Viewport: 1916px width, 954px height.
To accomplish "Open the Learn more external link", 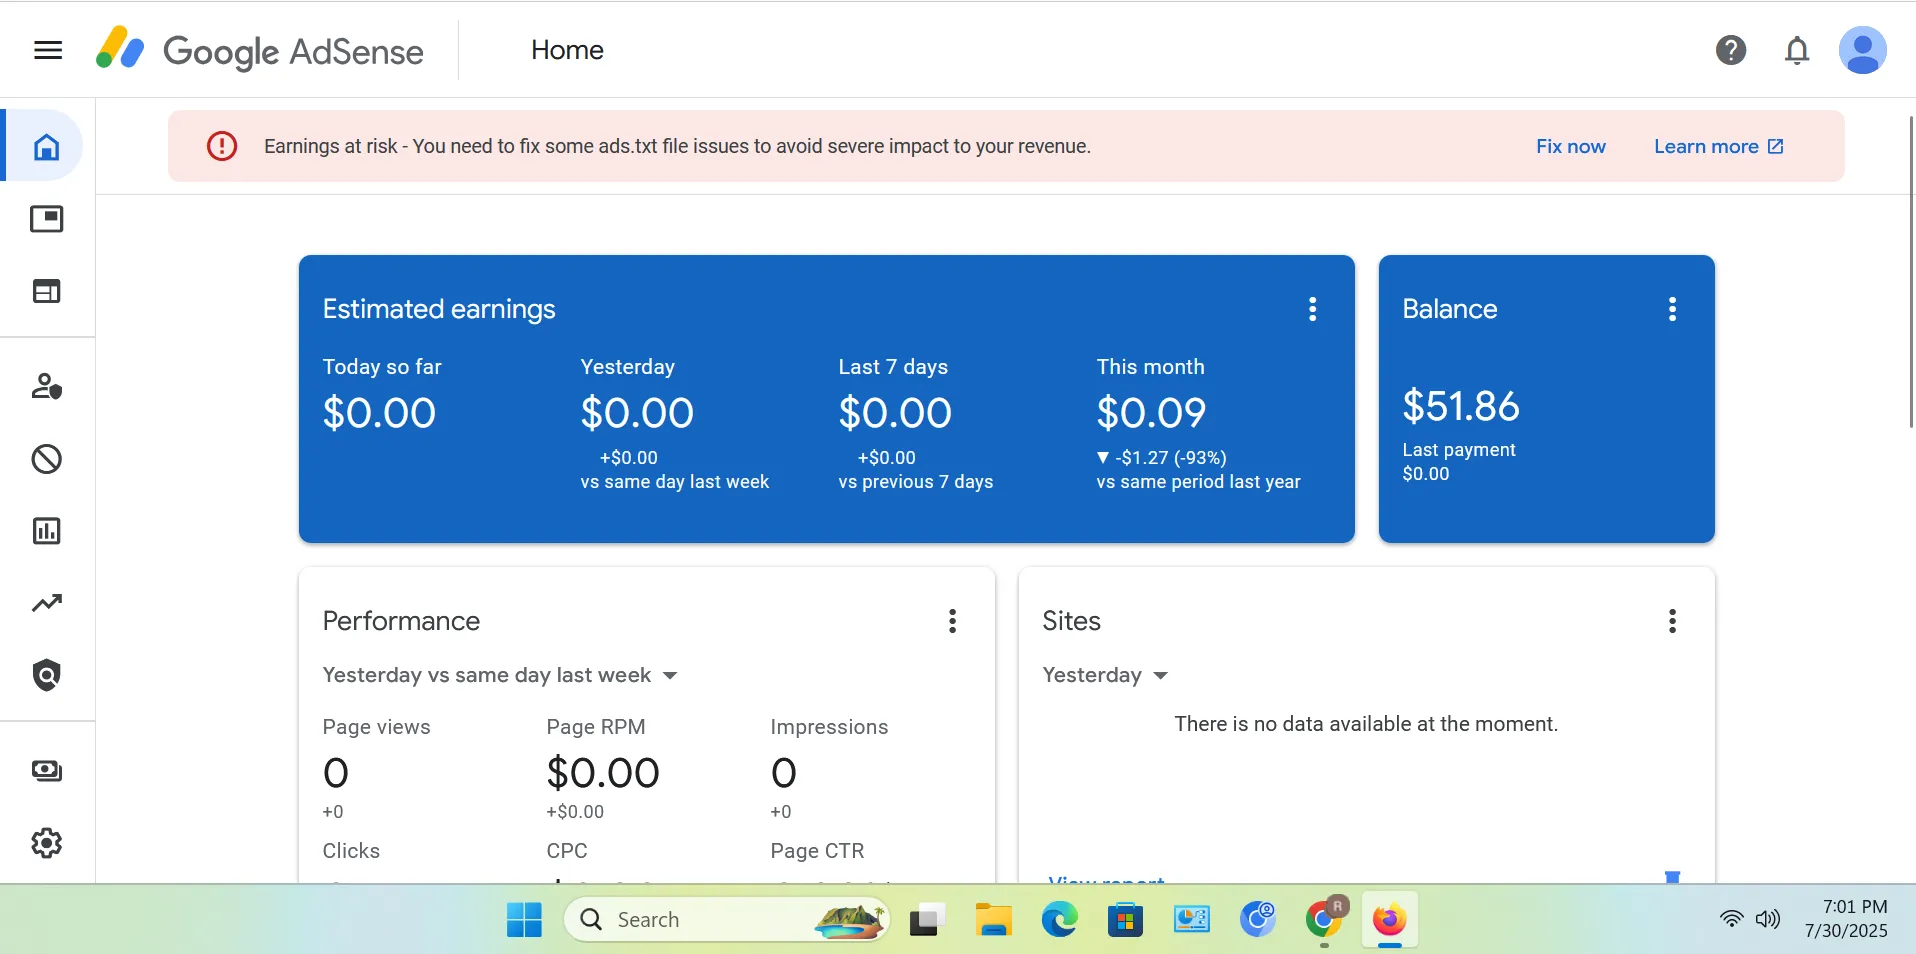I will [1719, 146].
